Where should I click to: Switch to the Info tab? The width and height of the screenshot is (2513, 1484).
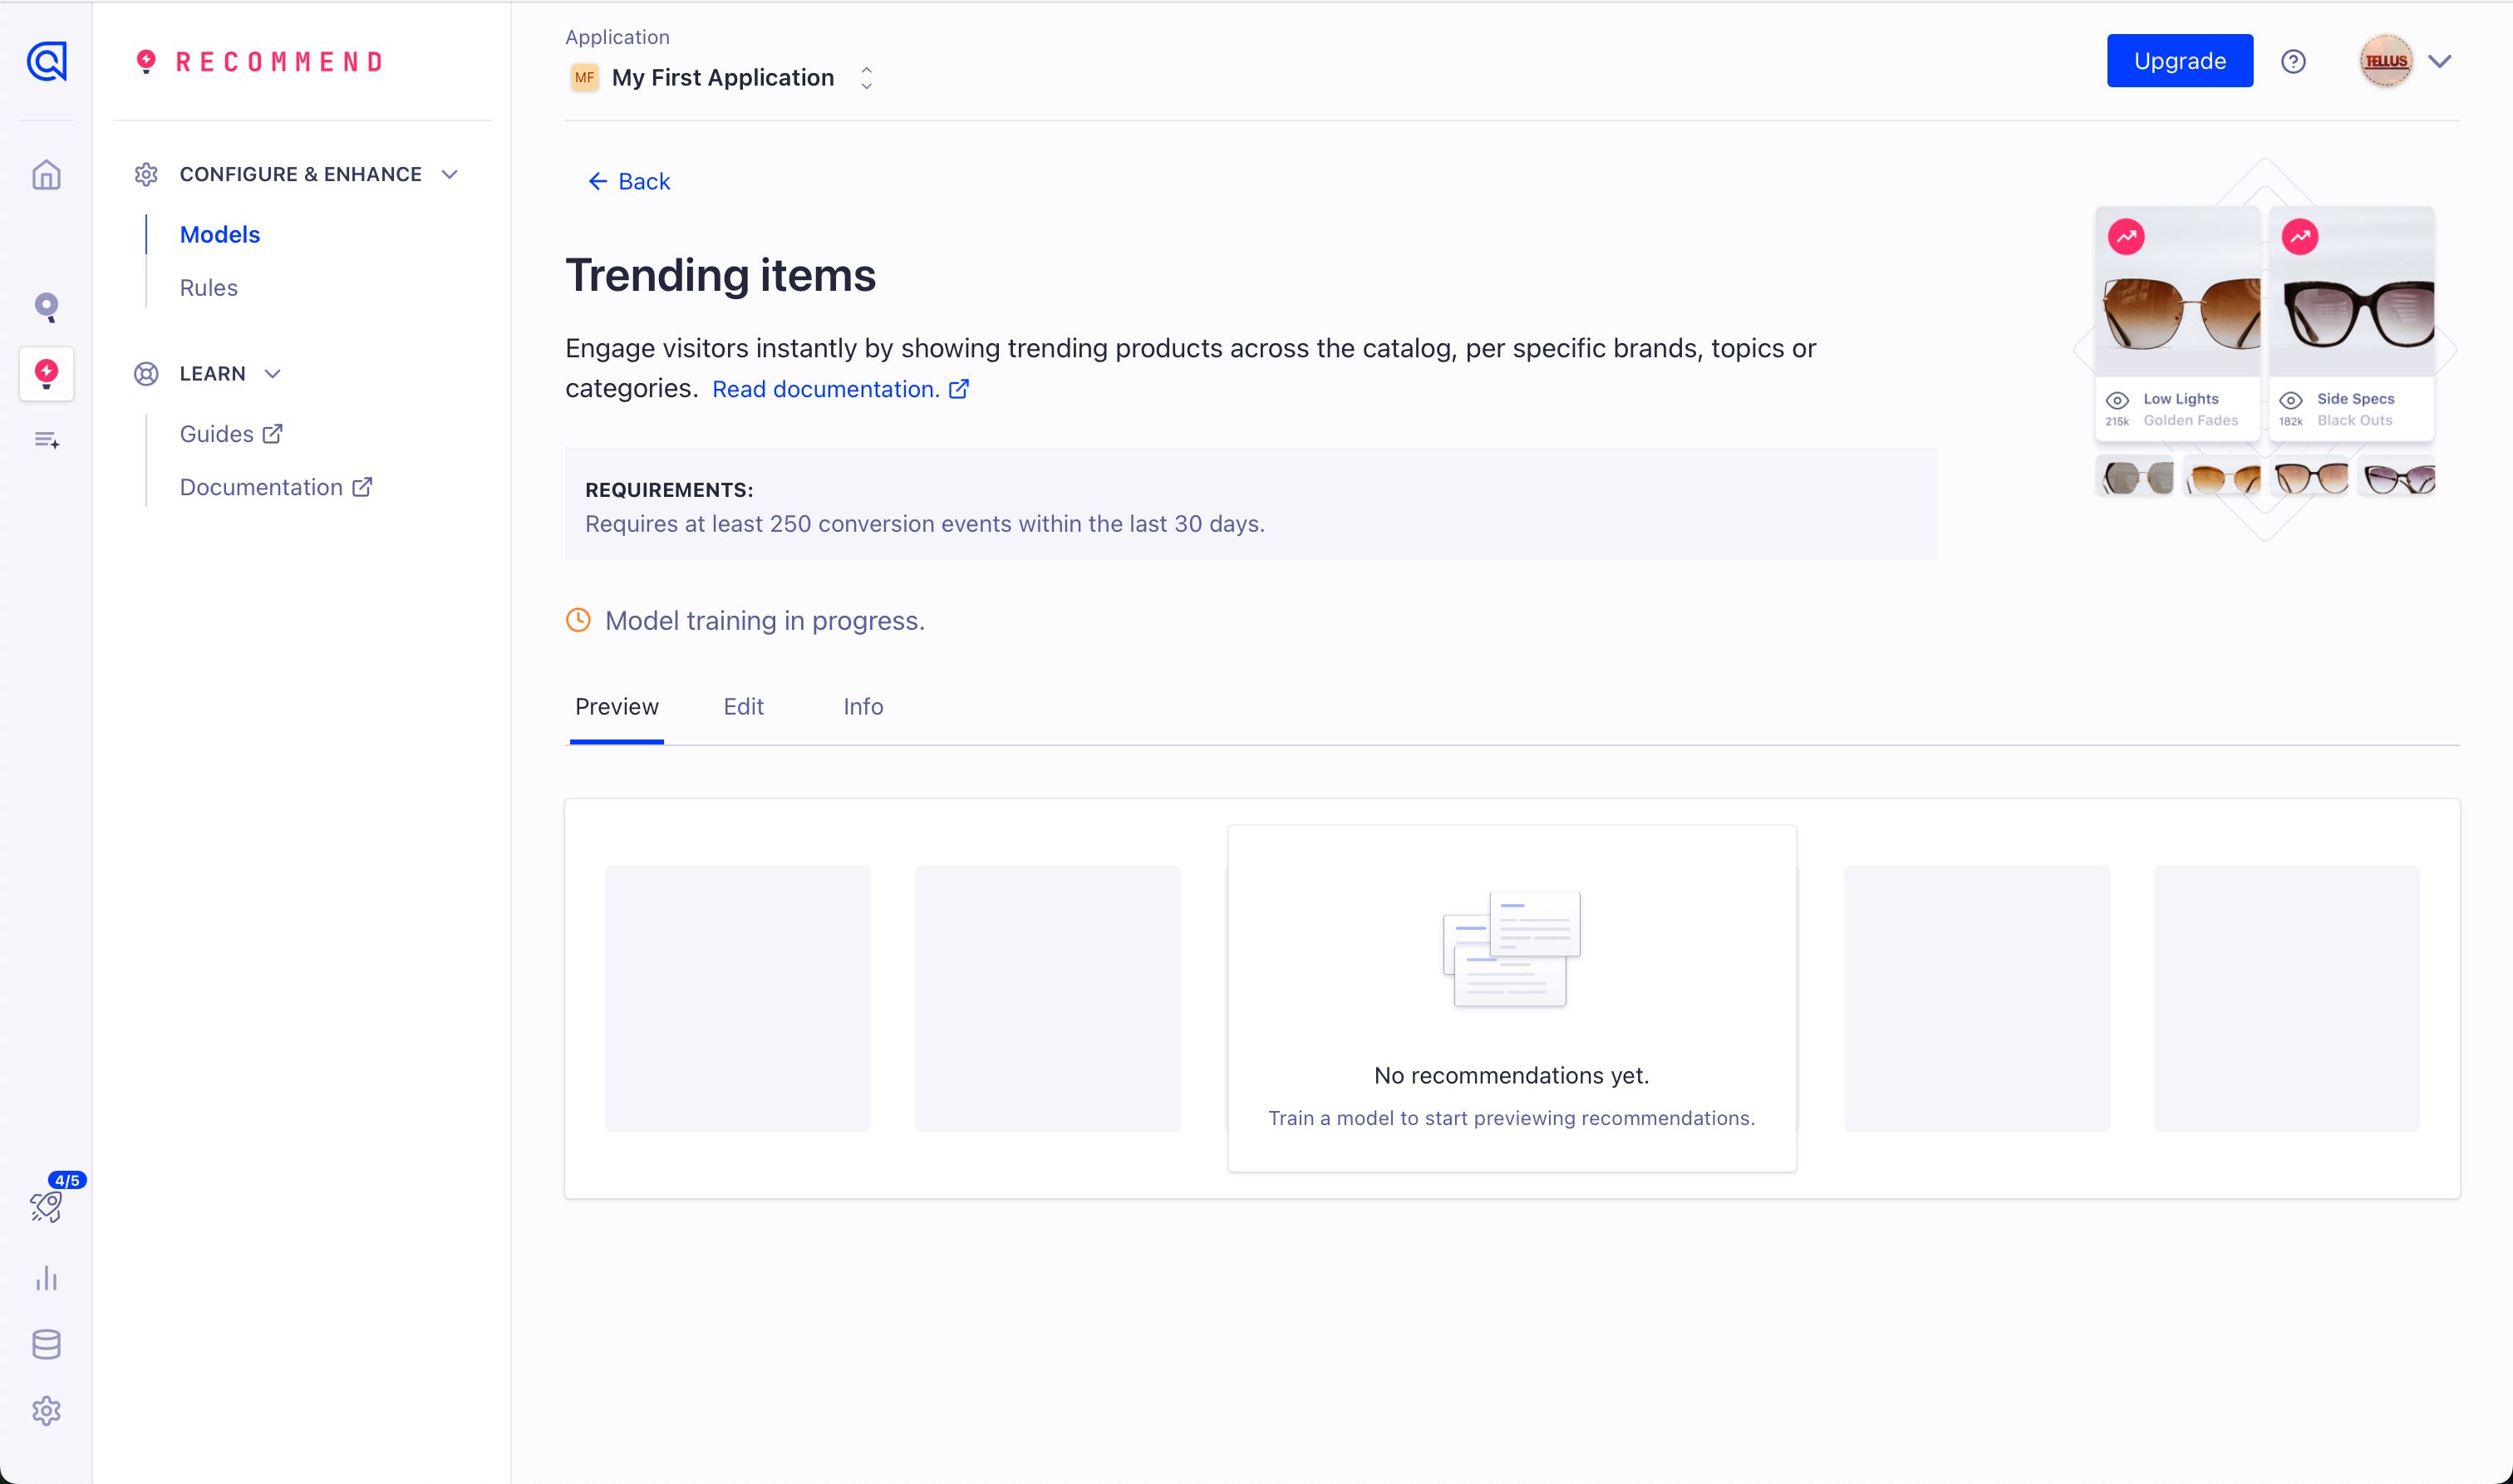[x=862, y=707]
